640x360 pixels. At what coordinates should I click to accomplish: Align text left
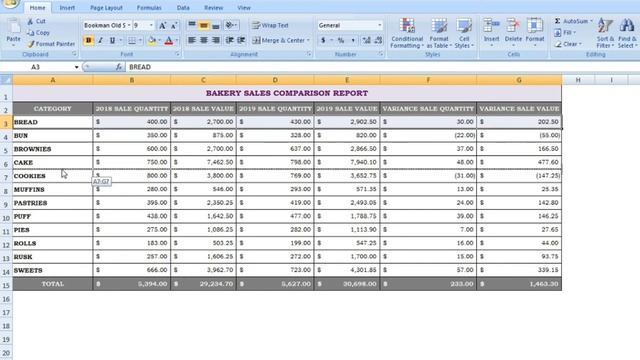tap(191, 40)
